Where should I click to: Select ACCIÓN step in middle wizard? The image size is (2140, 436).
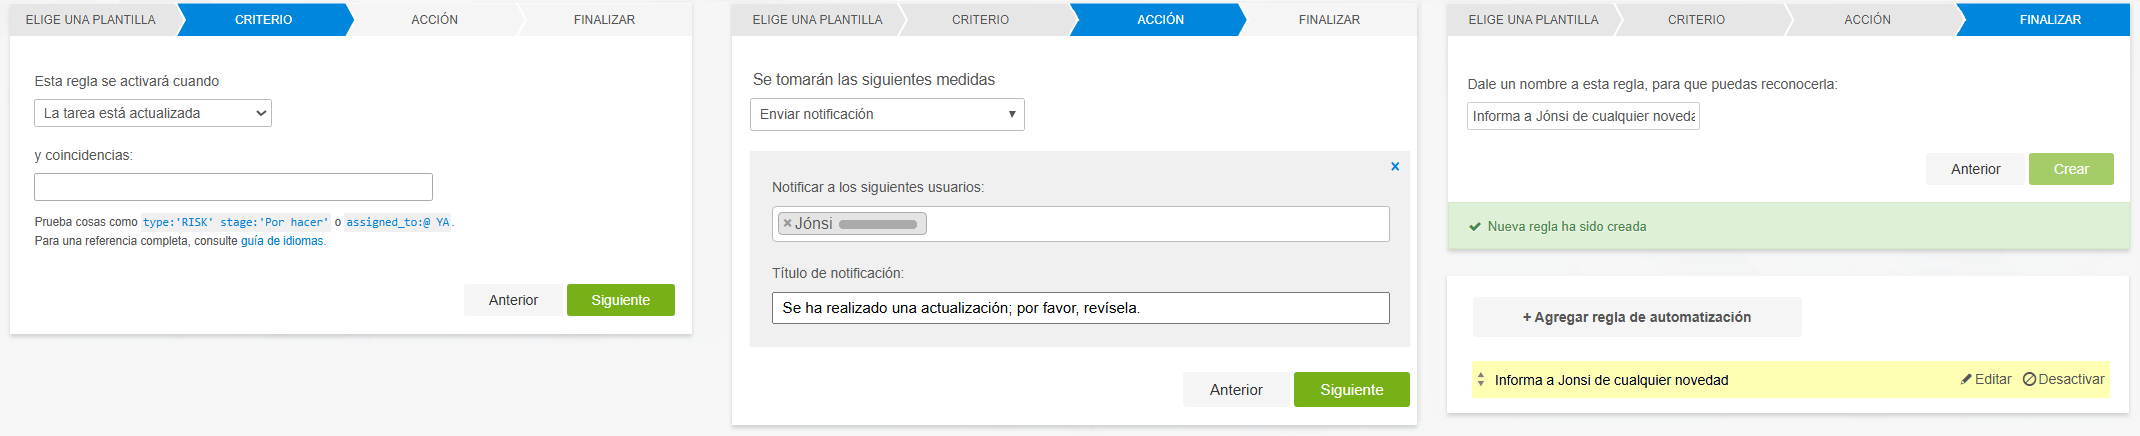[1160, 20]
